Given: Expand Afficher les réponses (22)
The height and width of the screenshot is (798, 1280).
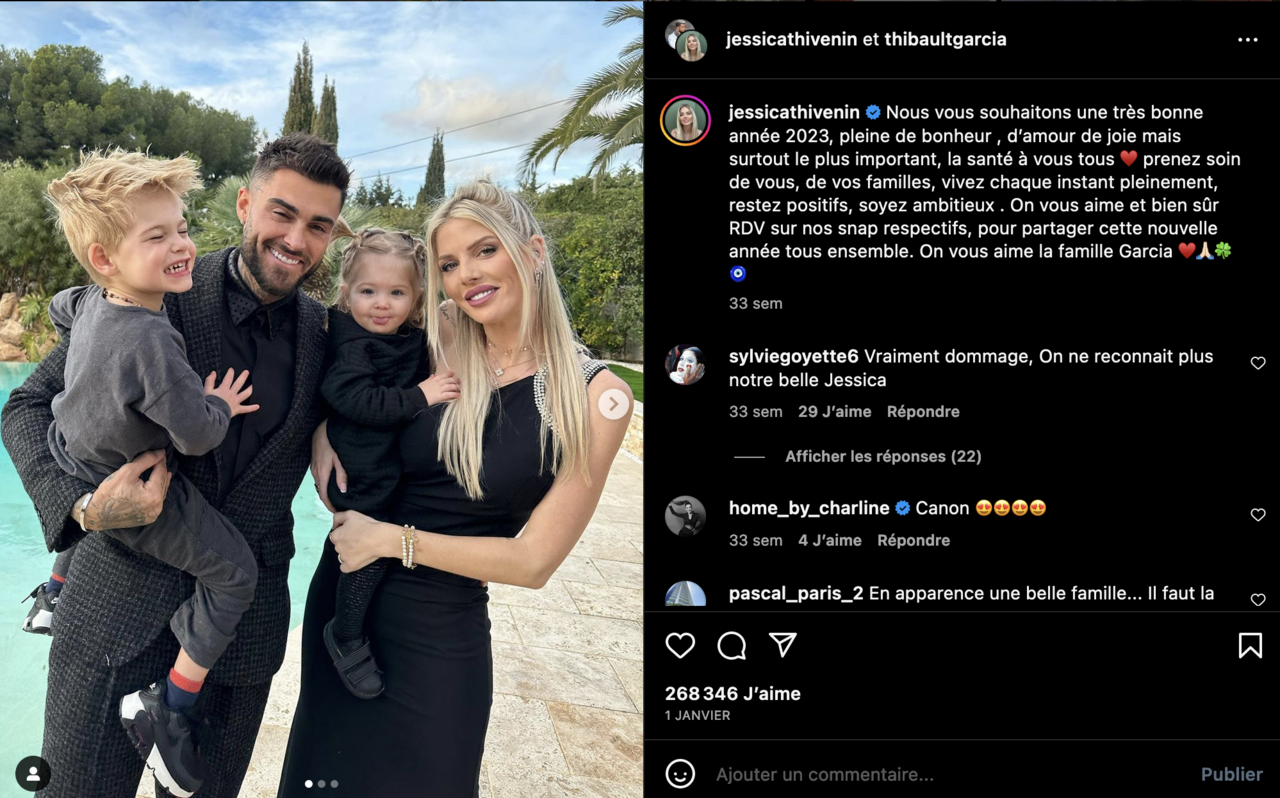Looking at the screenshot, I should pos(883,456).
